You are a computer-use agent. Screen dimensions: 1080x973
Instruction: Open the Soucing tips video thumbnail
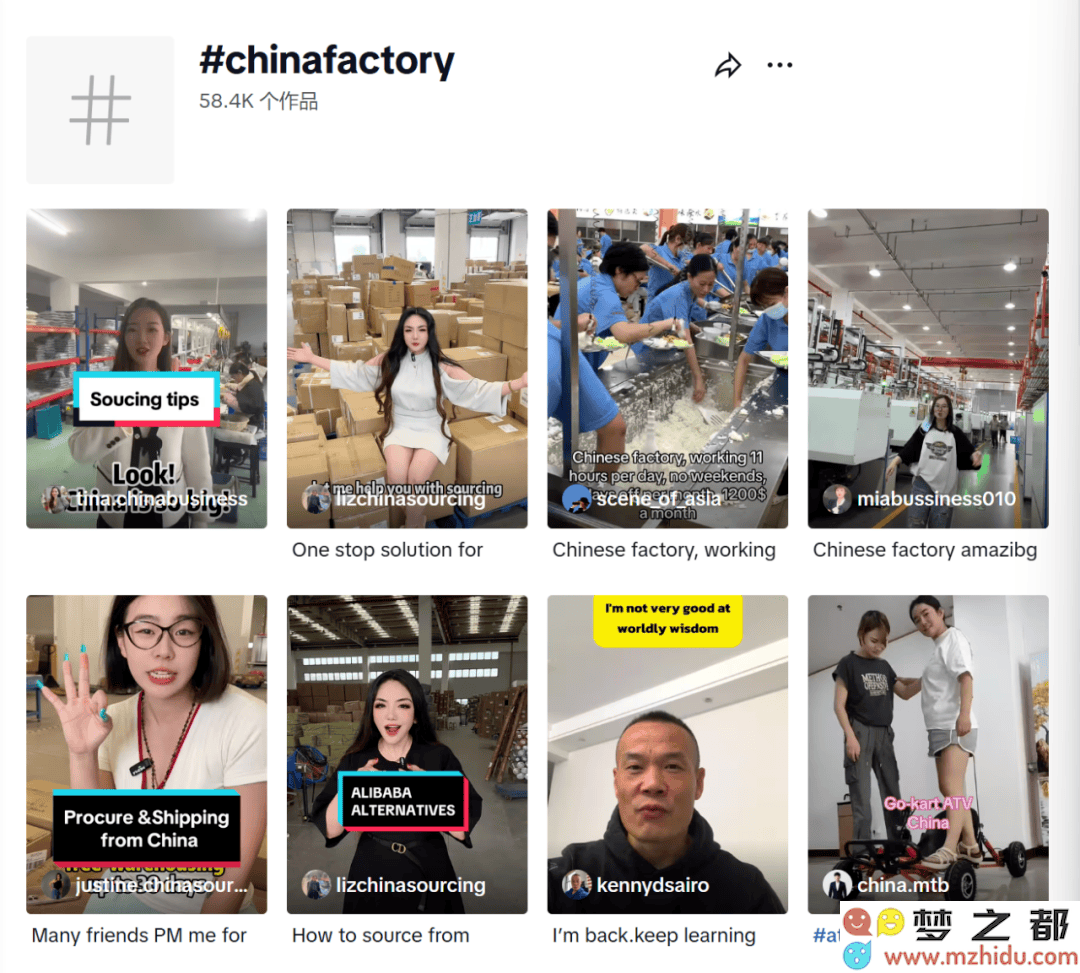147,368
